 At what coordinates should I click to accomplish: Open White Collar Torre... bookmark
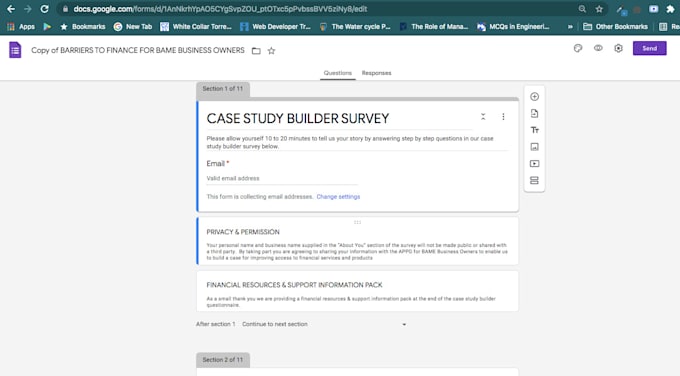(x=196, y=26)
